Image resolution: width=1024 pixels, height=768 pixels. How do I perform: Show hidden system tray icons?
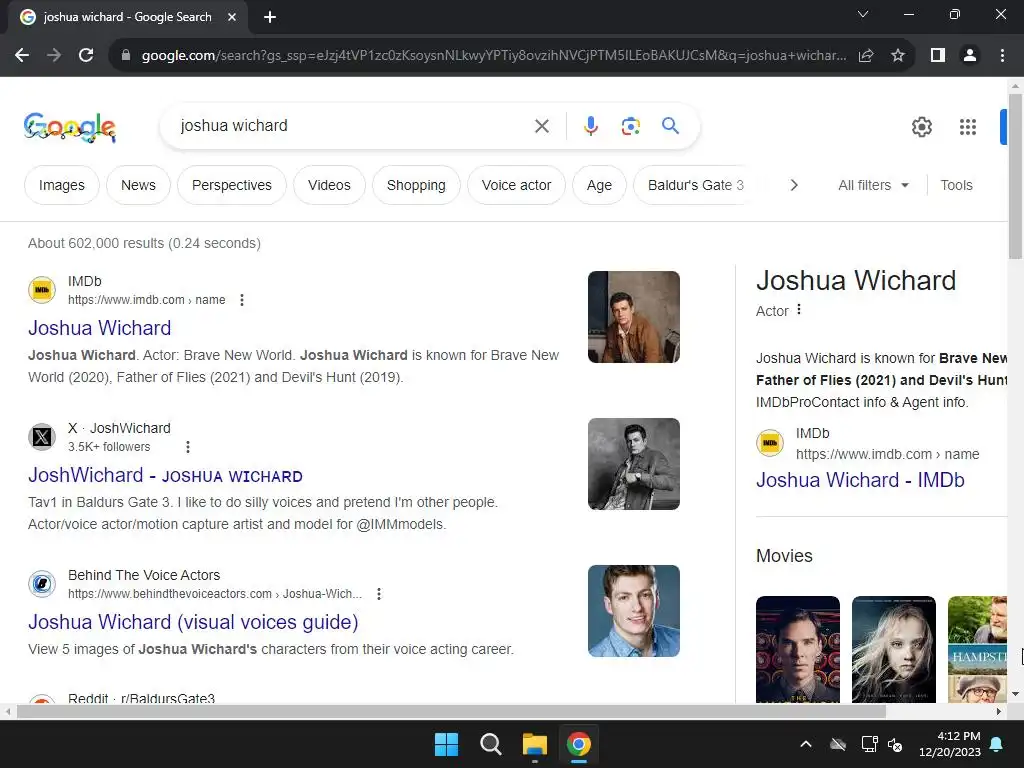806,744
